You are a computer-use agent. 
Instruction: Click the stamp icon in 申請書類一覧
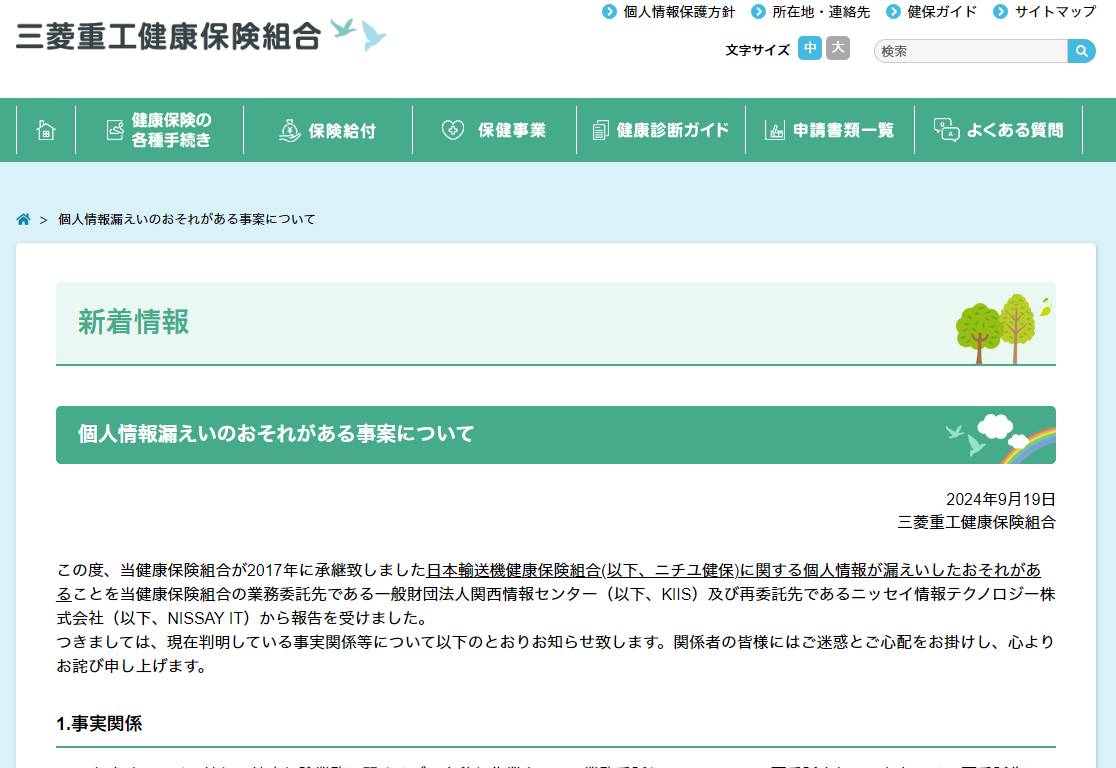point(774,130)
